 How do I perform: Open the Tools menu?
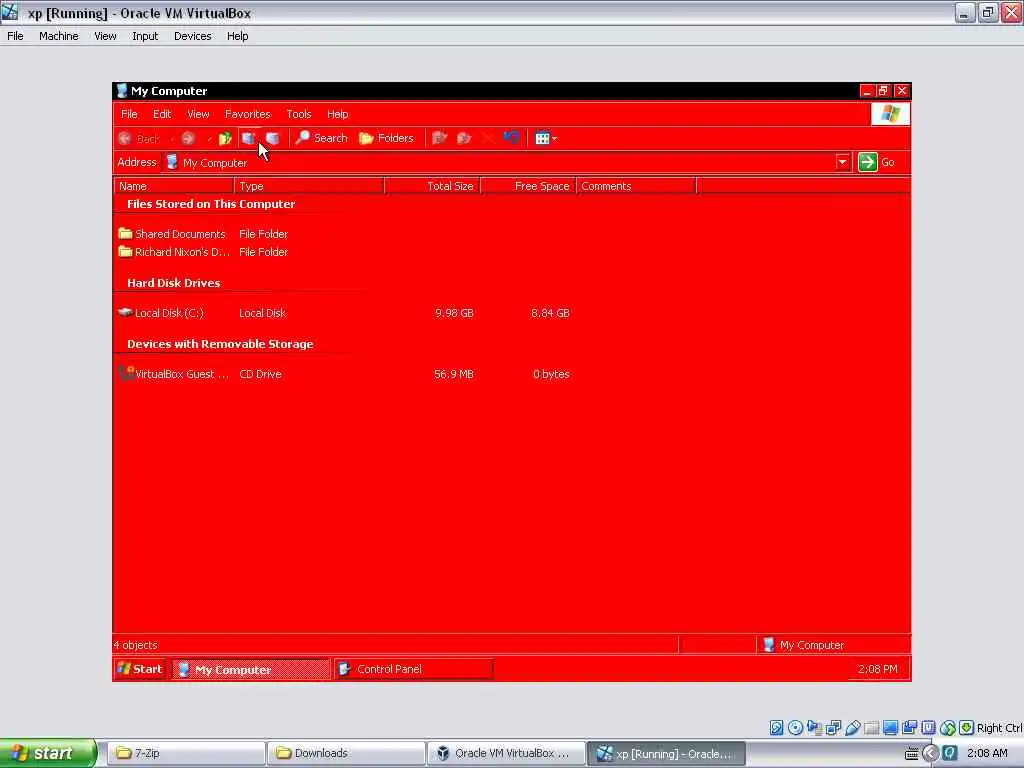click(299, 114)
